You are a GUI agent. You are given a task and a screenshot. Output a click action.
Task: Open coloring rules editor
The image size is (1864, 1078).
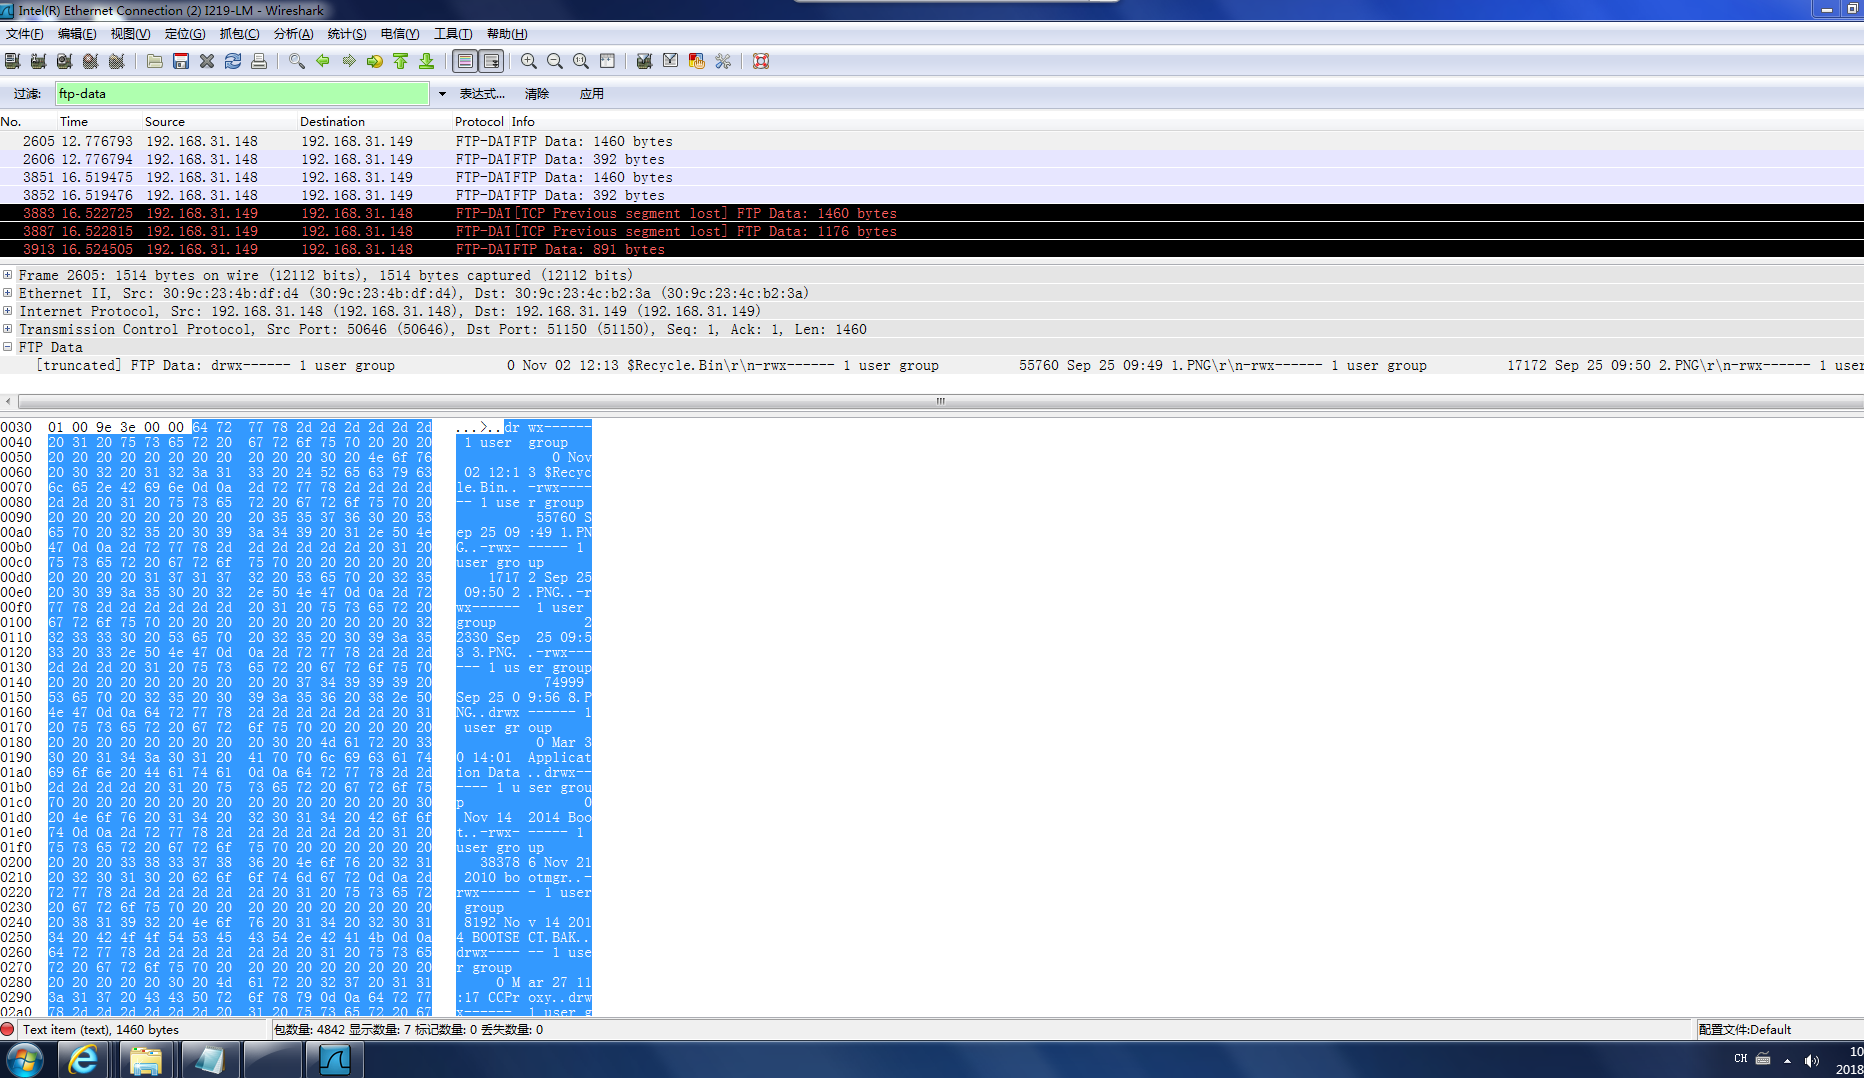[696, 61]
